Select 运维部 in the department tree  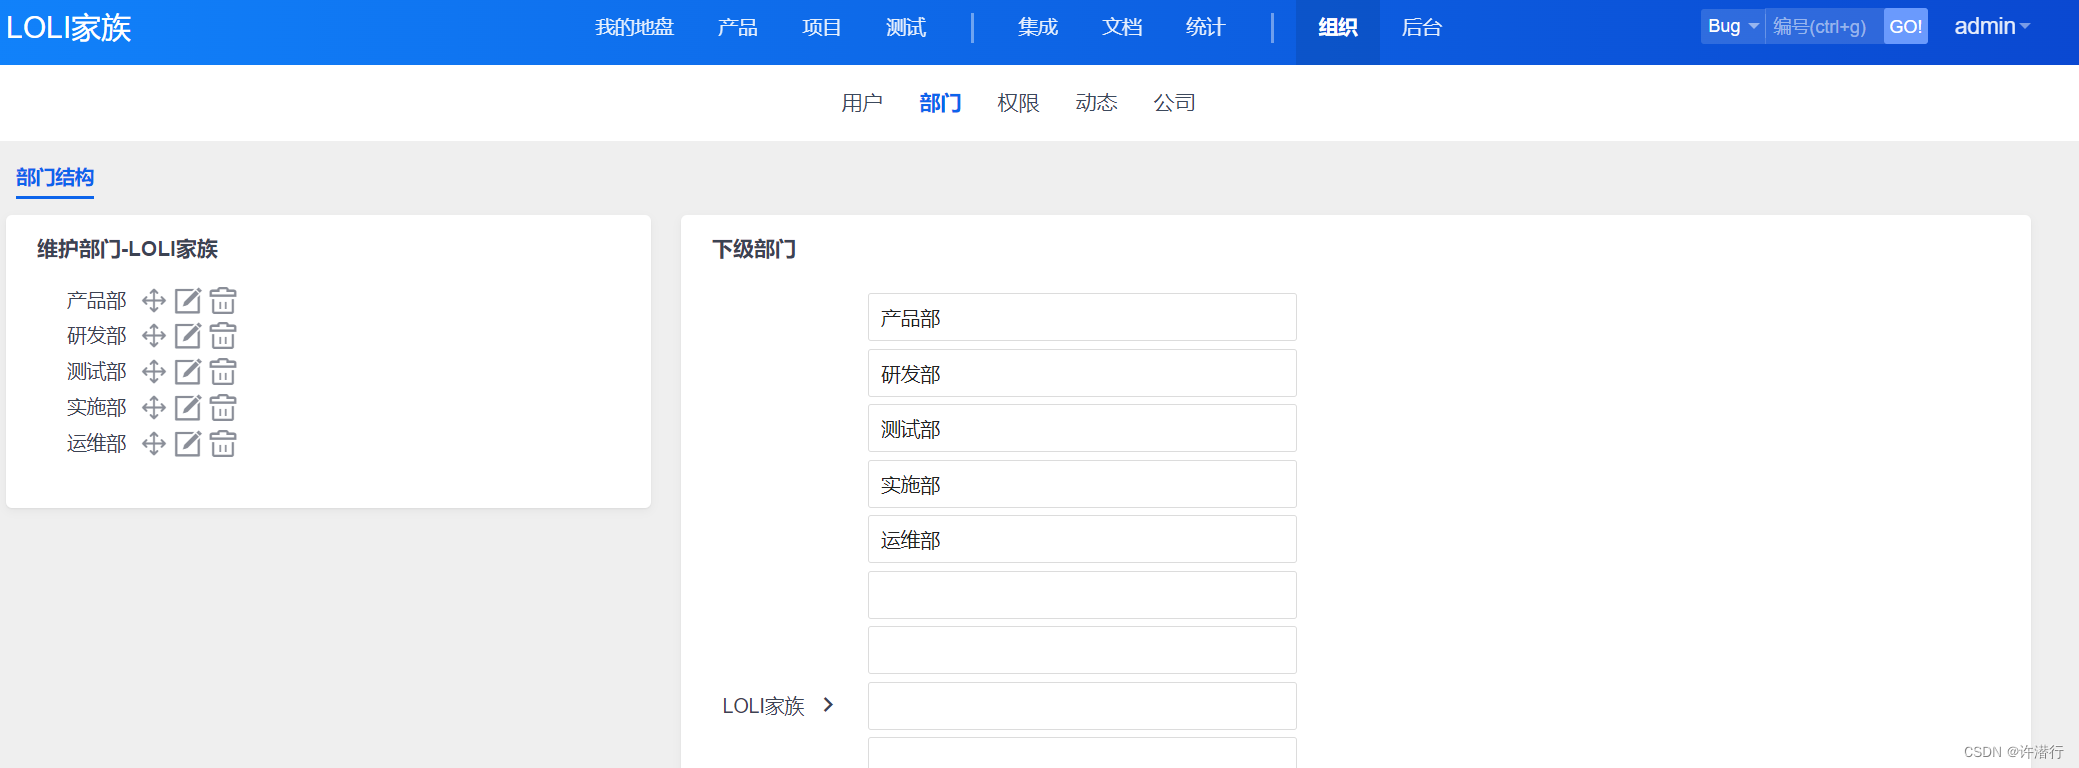click(96, 443)
